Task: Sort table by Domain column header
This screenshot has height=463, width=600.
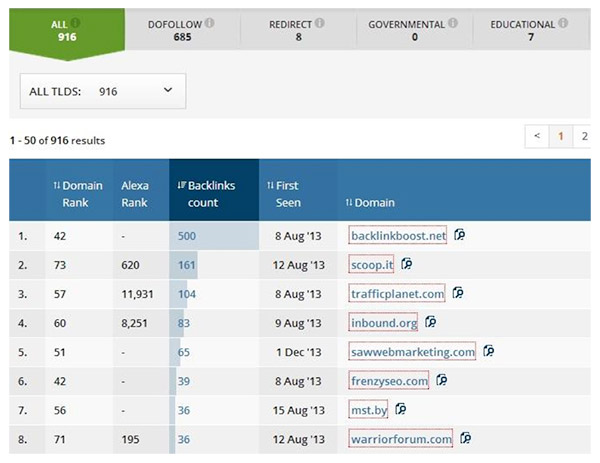Action: pos(370,202)
